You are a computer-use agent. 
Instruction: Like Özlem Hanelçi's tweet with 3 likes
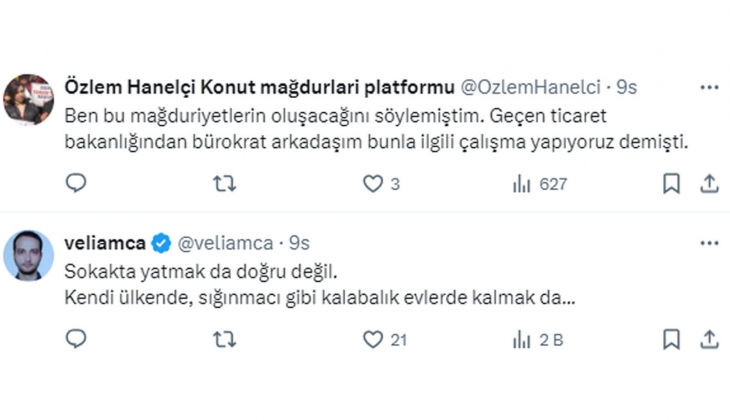point(373,184)
